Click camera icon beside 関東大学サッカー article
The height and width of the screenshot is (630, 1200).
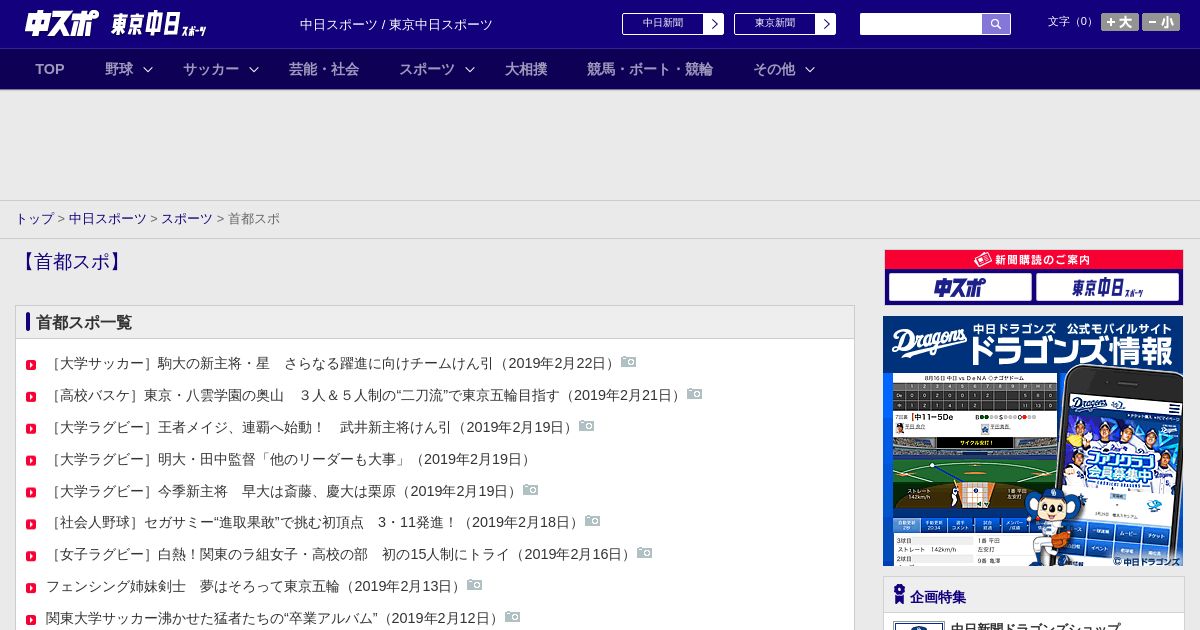point(512,617)
